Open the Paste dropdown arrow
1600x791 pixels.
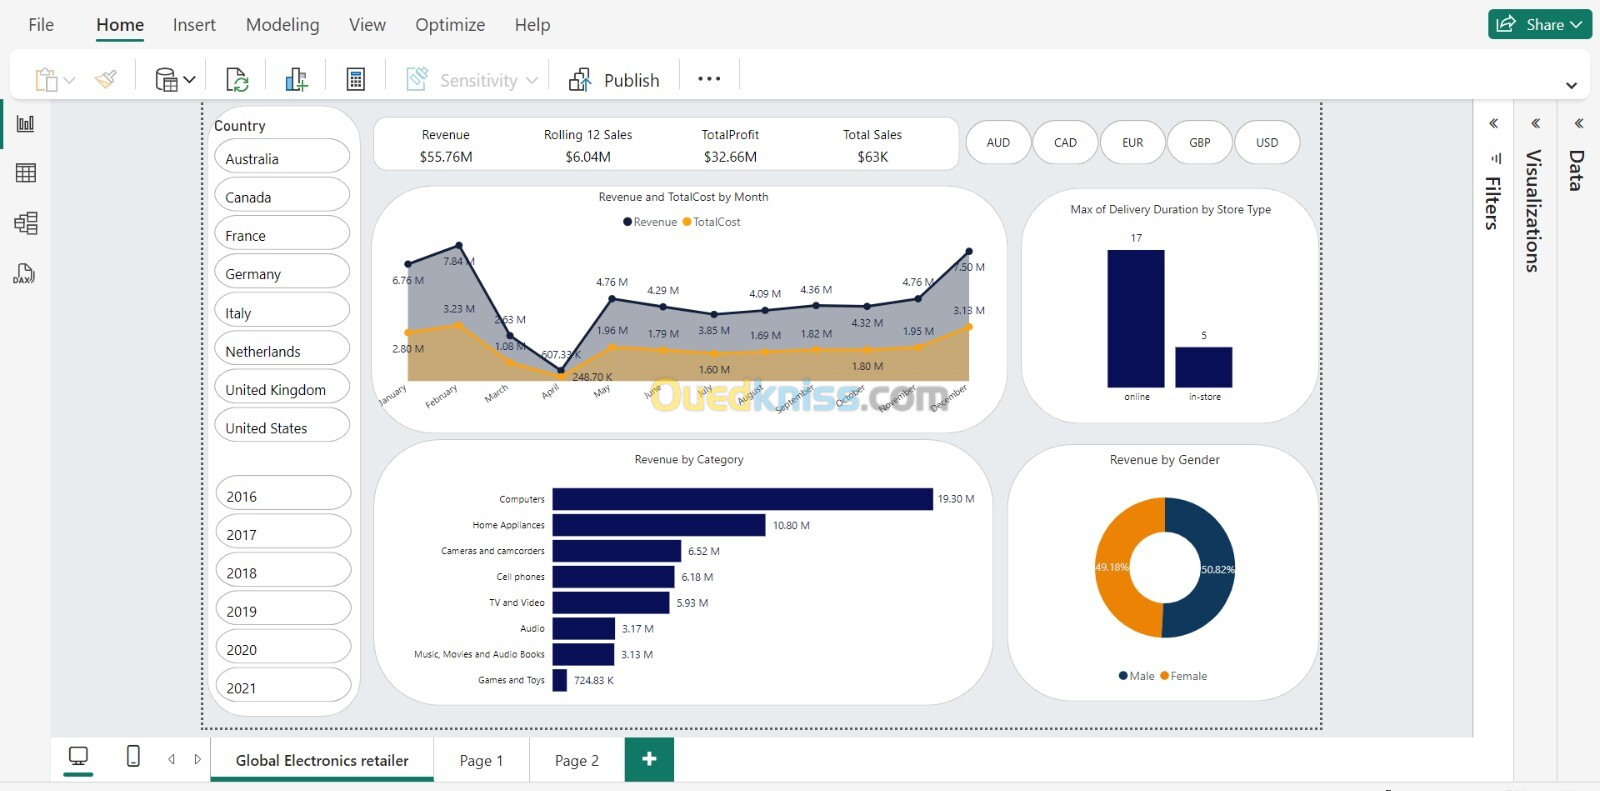70,80
